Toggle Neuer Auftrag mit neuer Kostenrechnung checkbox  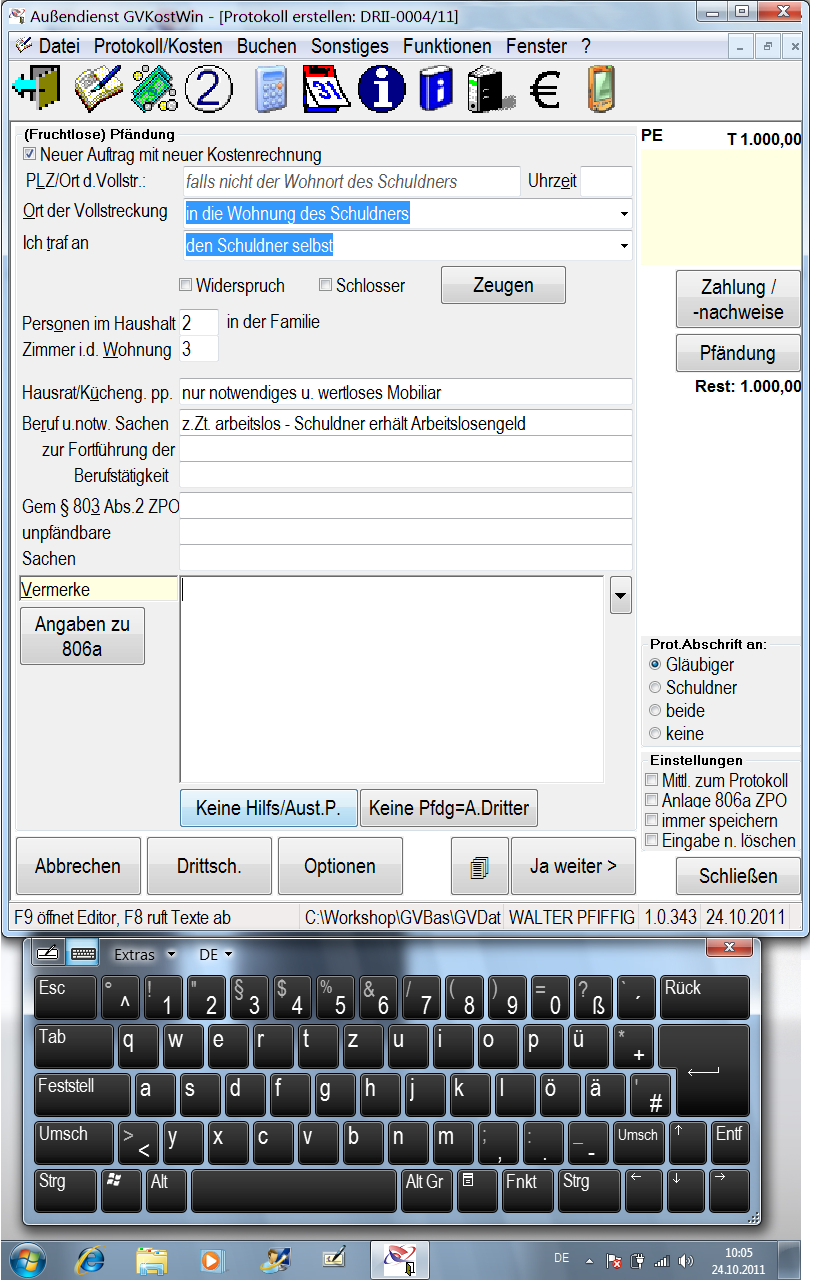(30, 155)
